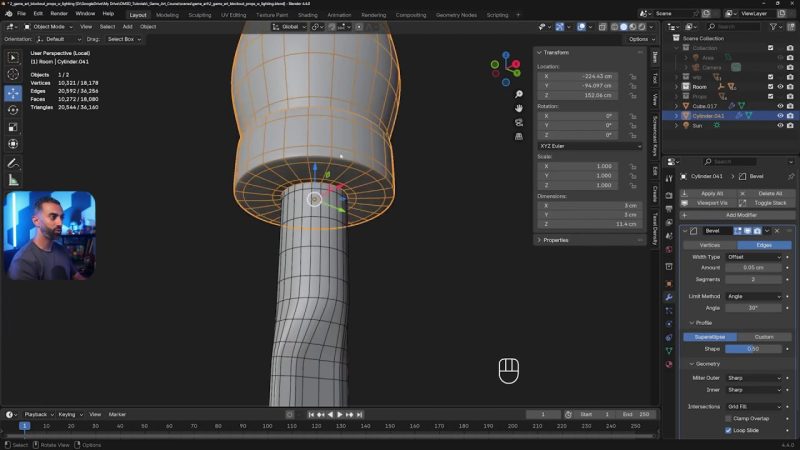Image resolution: width=800 pixels, height=450 pixels.
Task: Enable the Clamp Overlap checkbox
Action: (x=729, y=418)
